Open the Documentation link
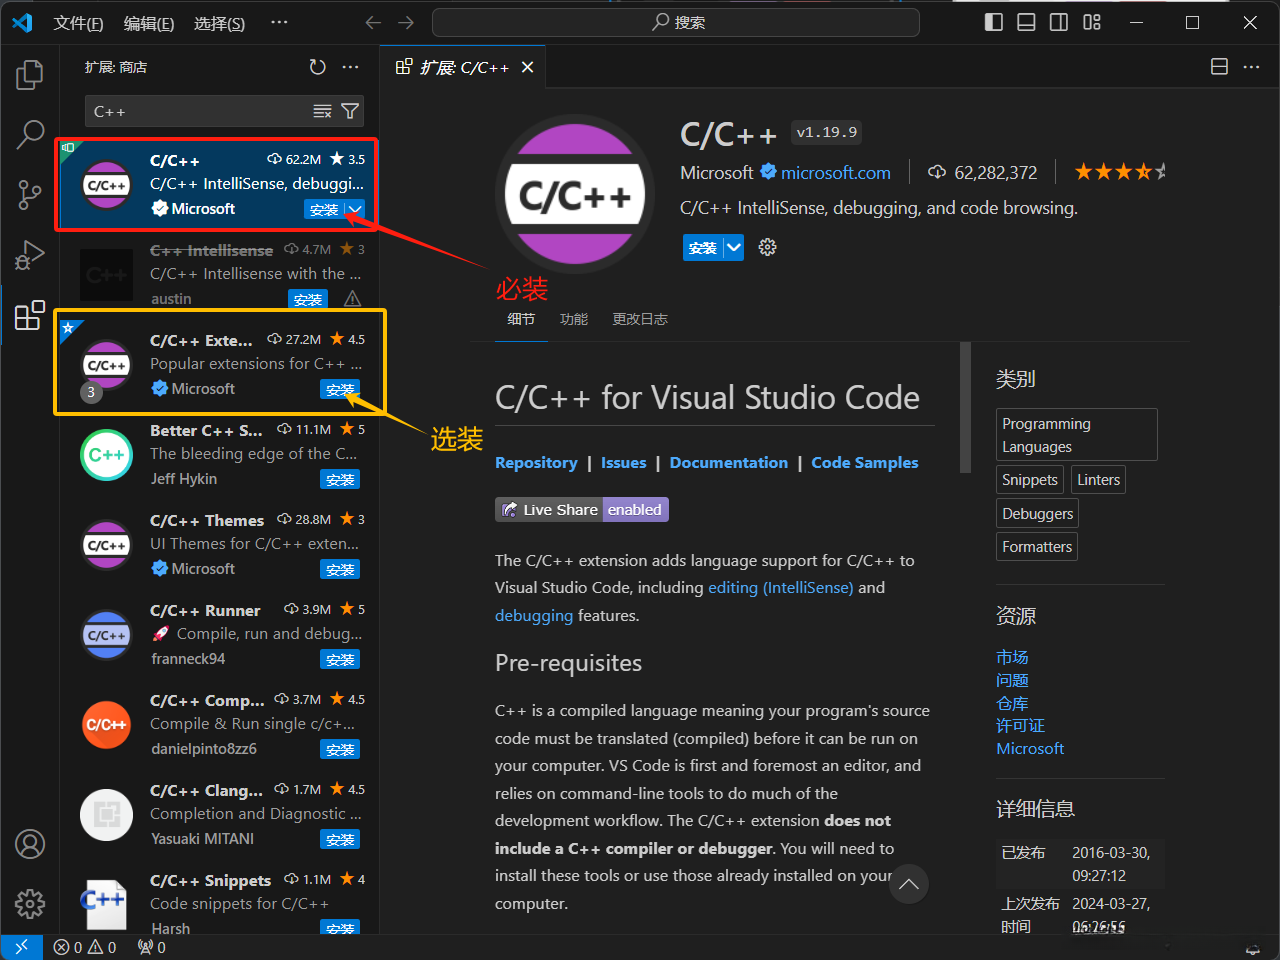 pyautogui.click(x=728, y=462)
